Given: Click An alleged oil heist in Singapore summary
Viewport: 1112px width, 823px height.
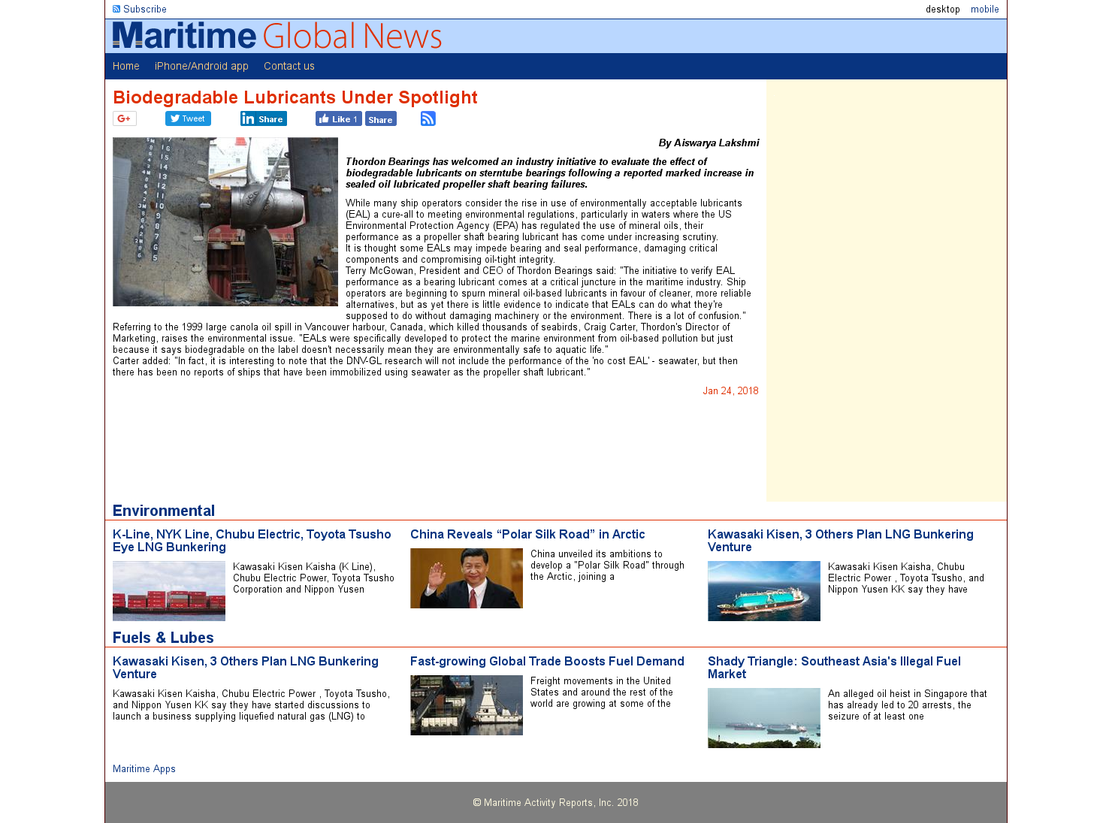Looking at the screenshot, I should (907, 705).
